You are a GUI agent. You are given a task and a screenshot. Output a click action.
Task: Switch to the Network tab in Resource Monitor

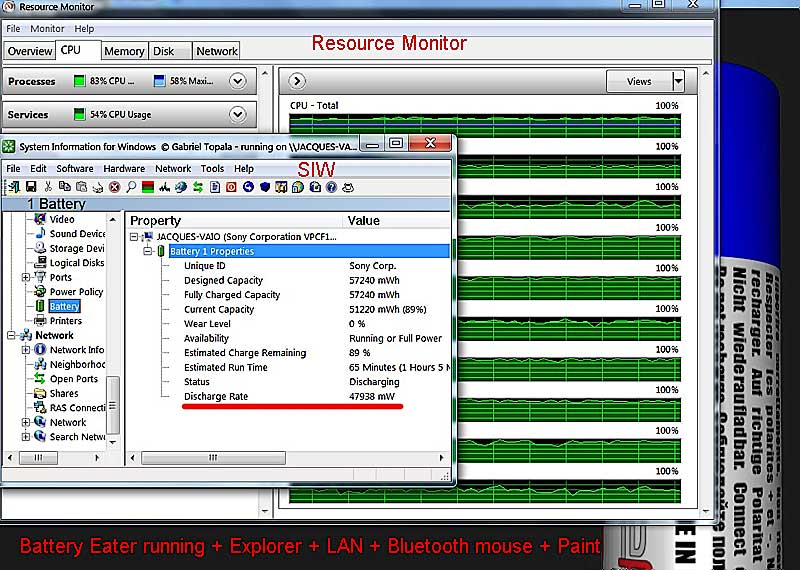pos(217,51)
